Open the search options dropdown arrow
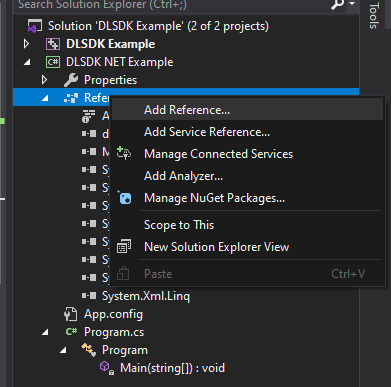The height and width of the screenshot is (387, 391). click(x=352, y=3)
